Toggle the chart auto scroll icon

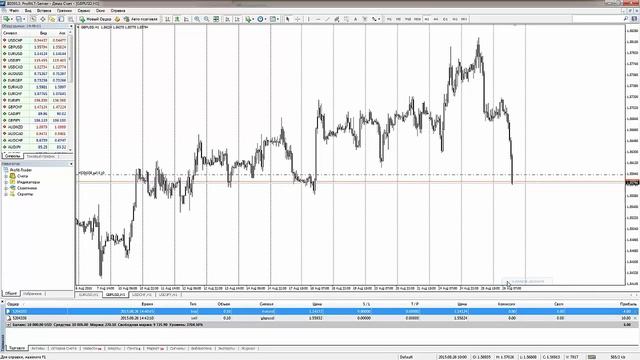point(227,19)
